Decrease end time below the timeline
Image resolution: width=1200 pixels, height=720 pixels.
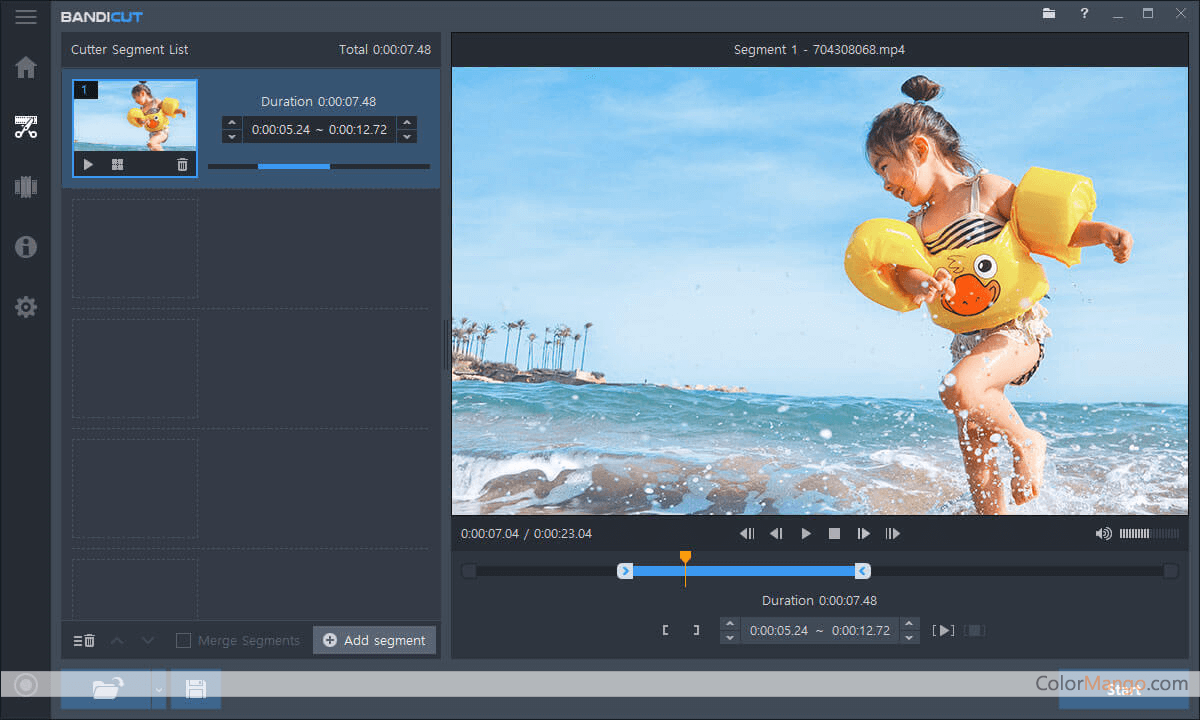click(909, 637)
